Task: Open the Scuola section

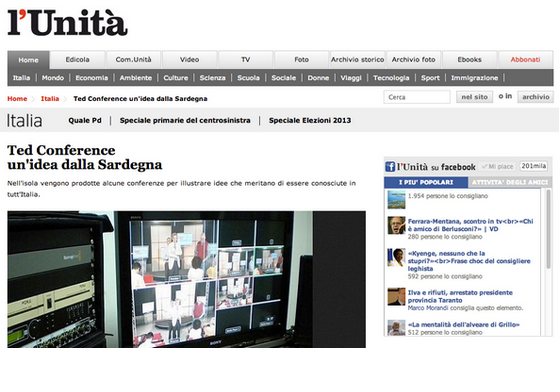Action: pyautogui.click(x=249, y=78)
